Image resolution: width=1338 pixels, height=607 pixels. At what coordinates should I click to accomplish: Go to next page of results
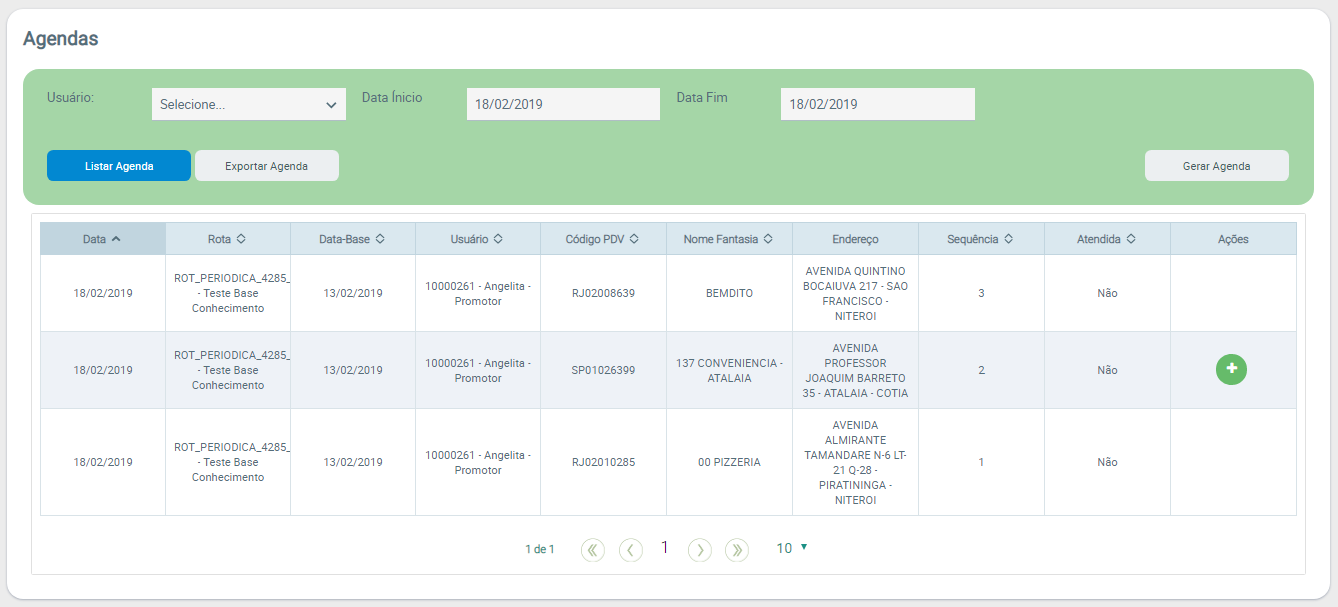[x=700, y=549]
